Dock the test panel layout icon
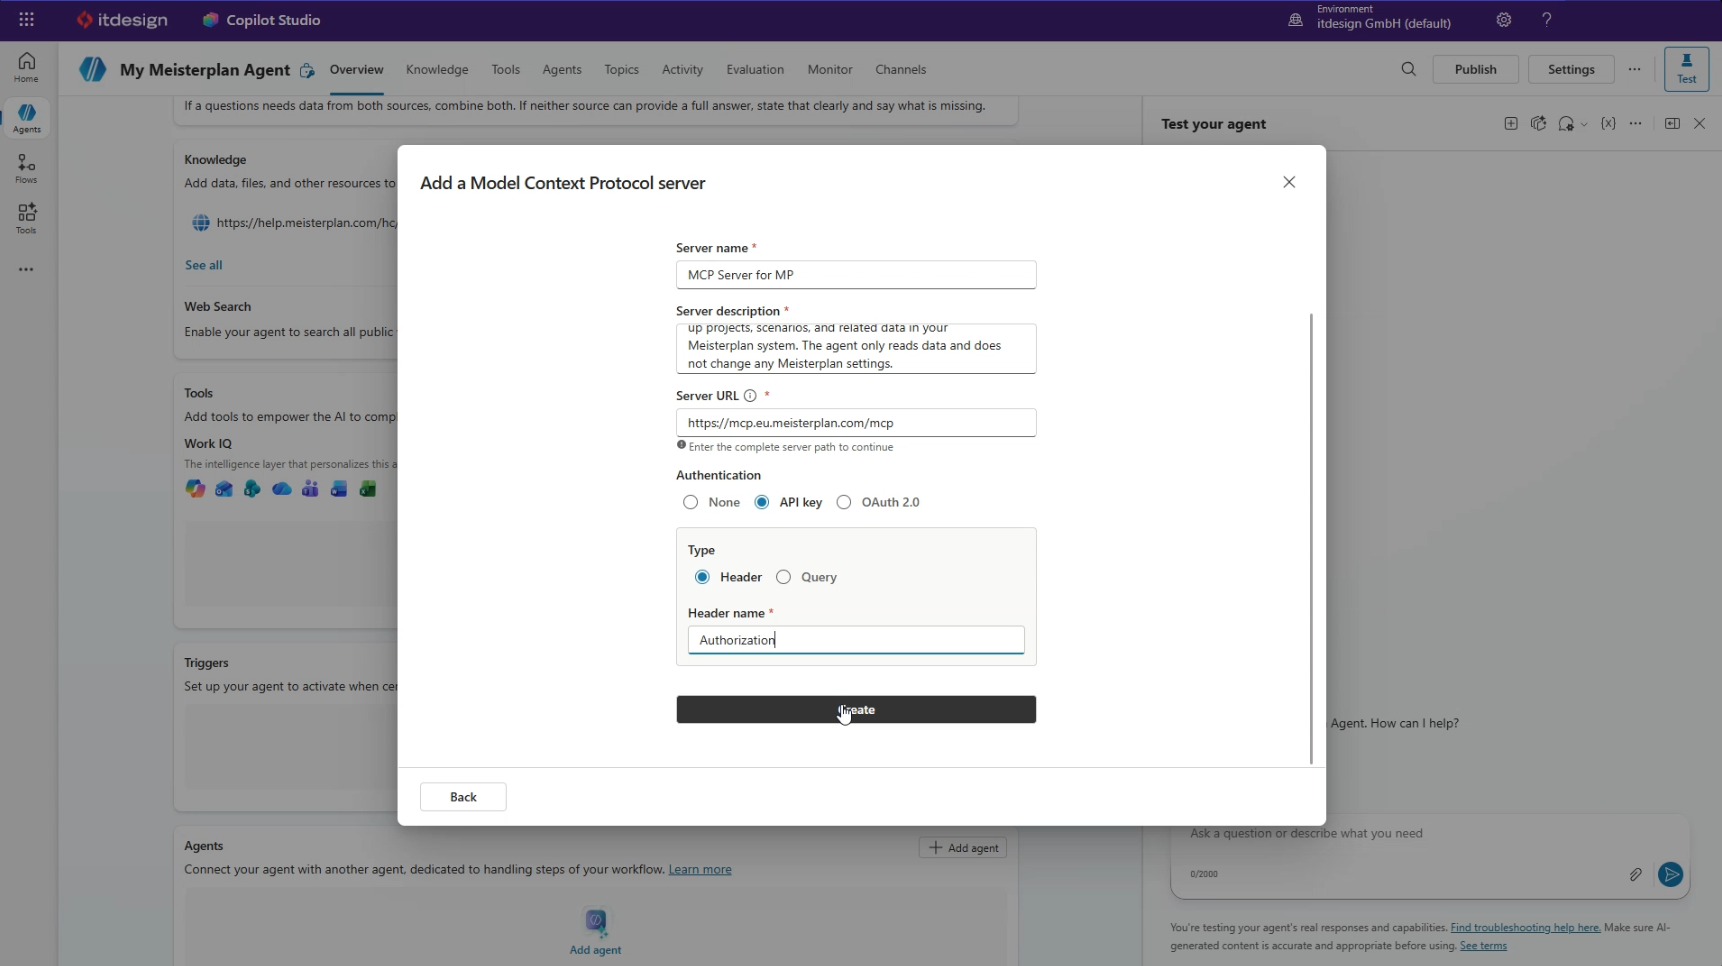Viewport: 1722px width, 966px height. click(1672, 123)
